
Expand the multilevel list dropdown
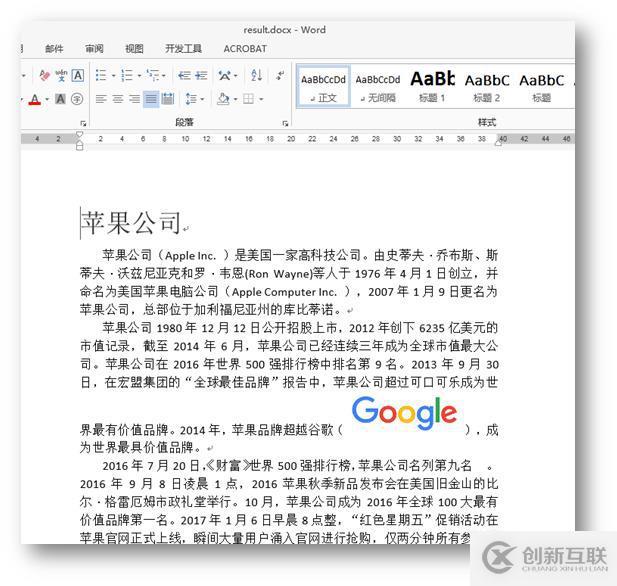click(164, 76)
